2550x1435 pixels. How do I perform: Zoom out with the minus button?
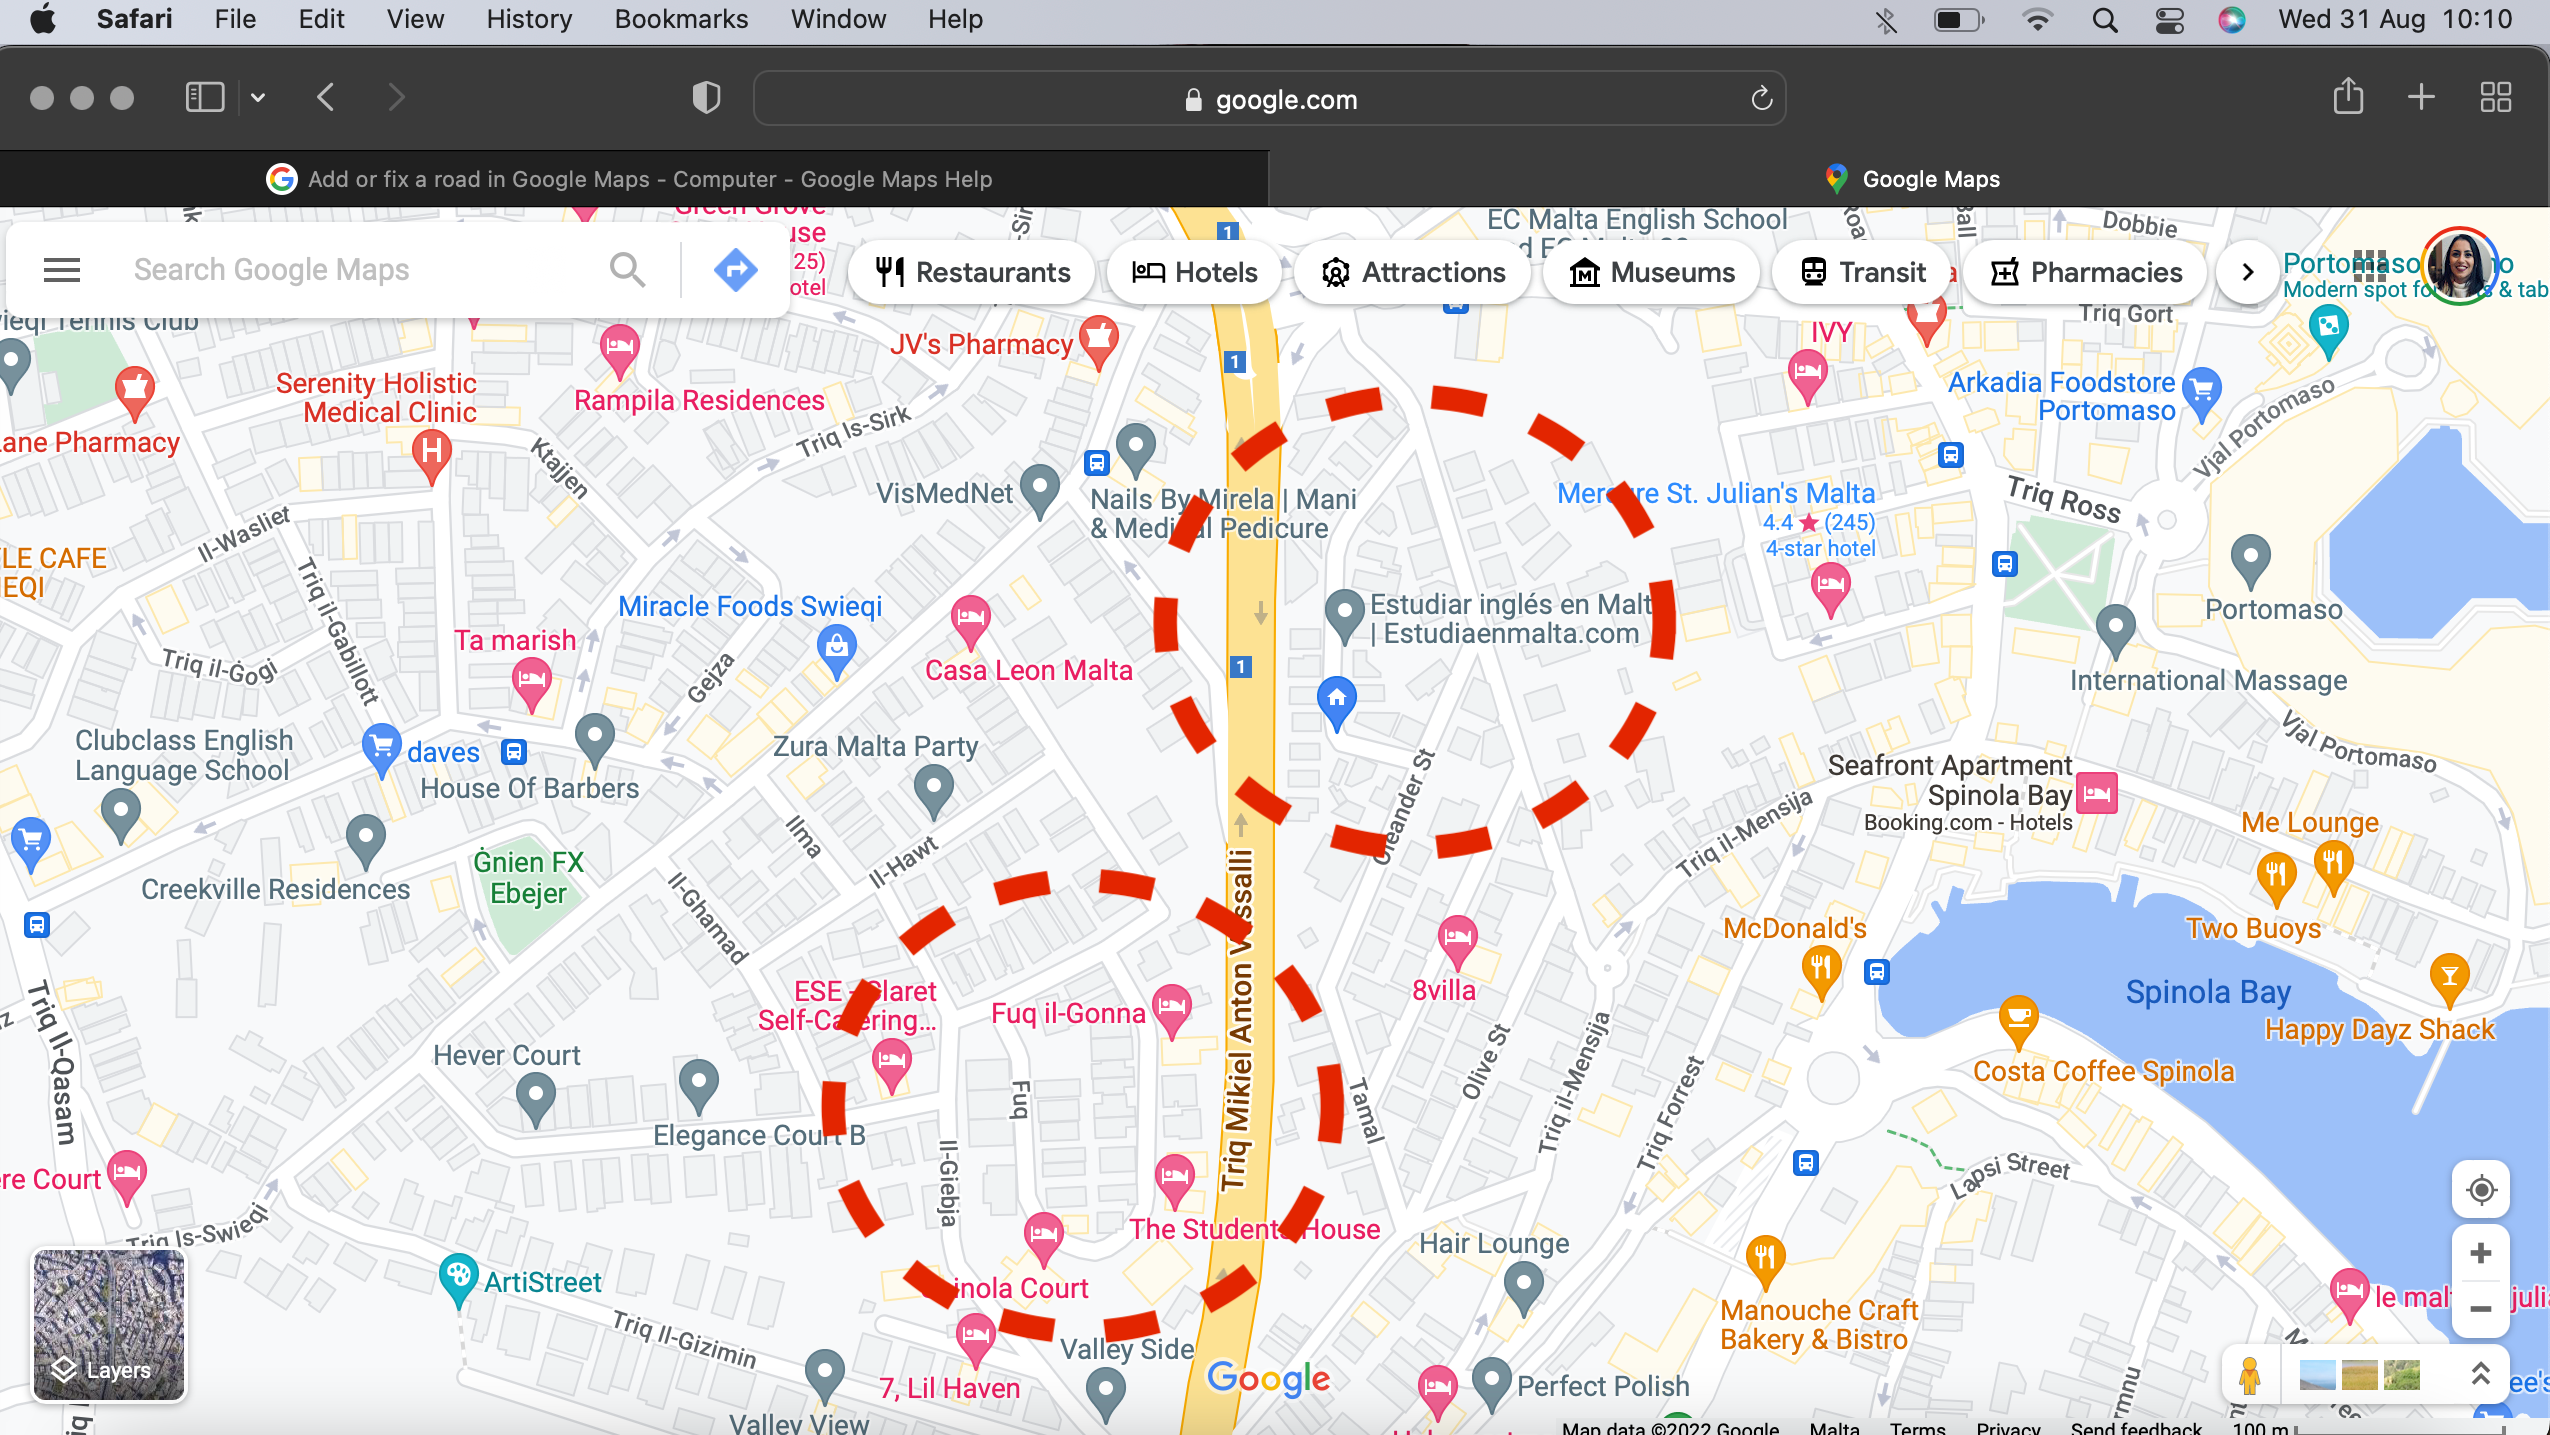(x=2481, y=1310)
